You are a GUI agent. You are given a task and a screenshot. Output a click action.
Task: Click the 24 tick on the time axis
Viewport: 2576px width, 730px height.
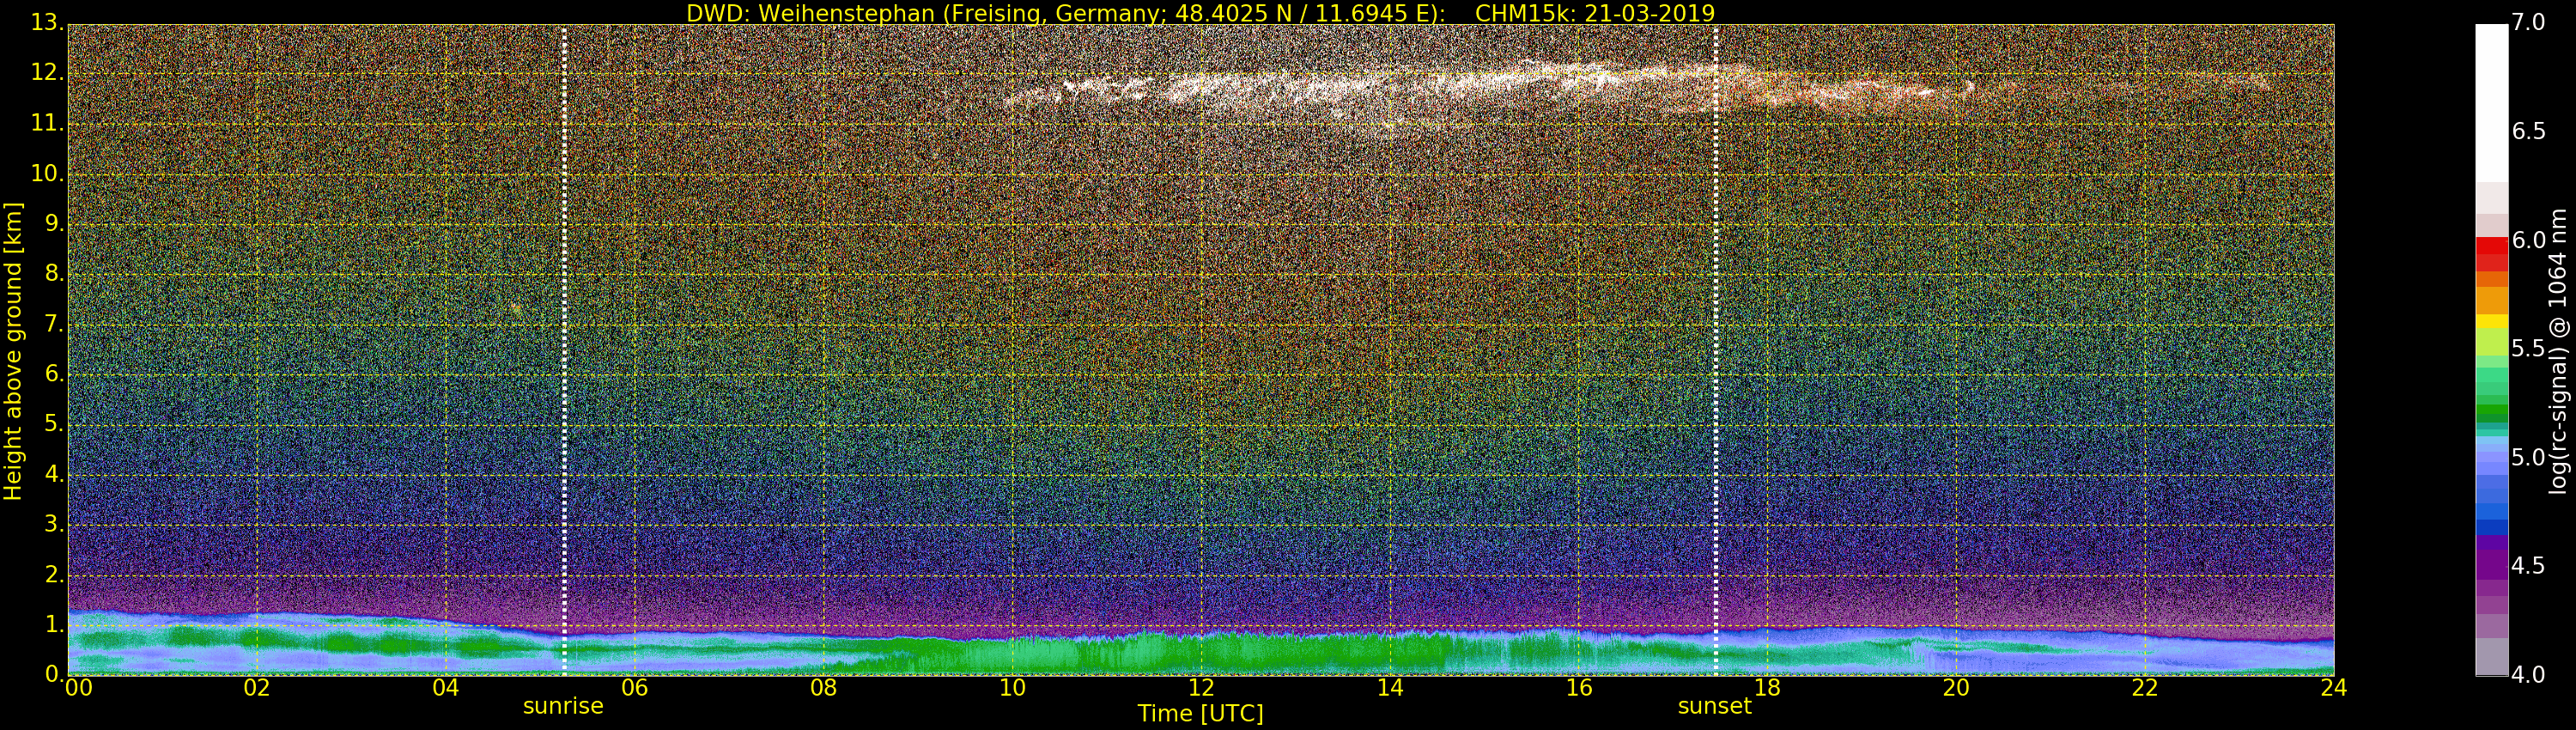(2333, 688)
